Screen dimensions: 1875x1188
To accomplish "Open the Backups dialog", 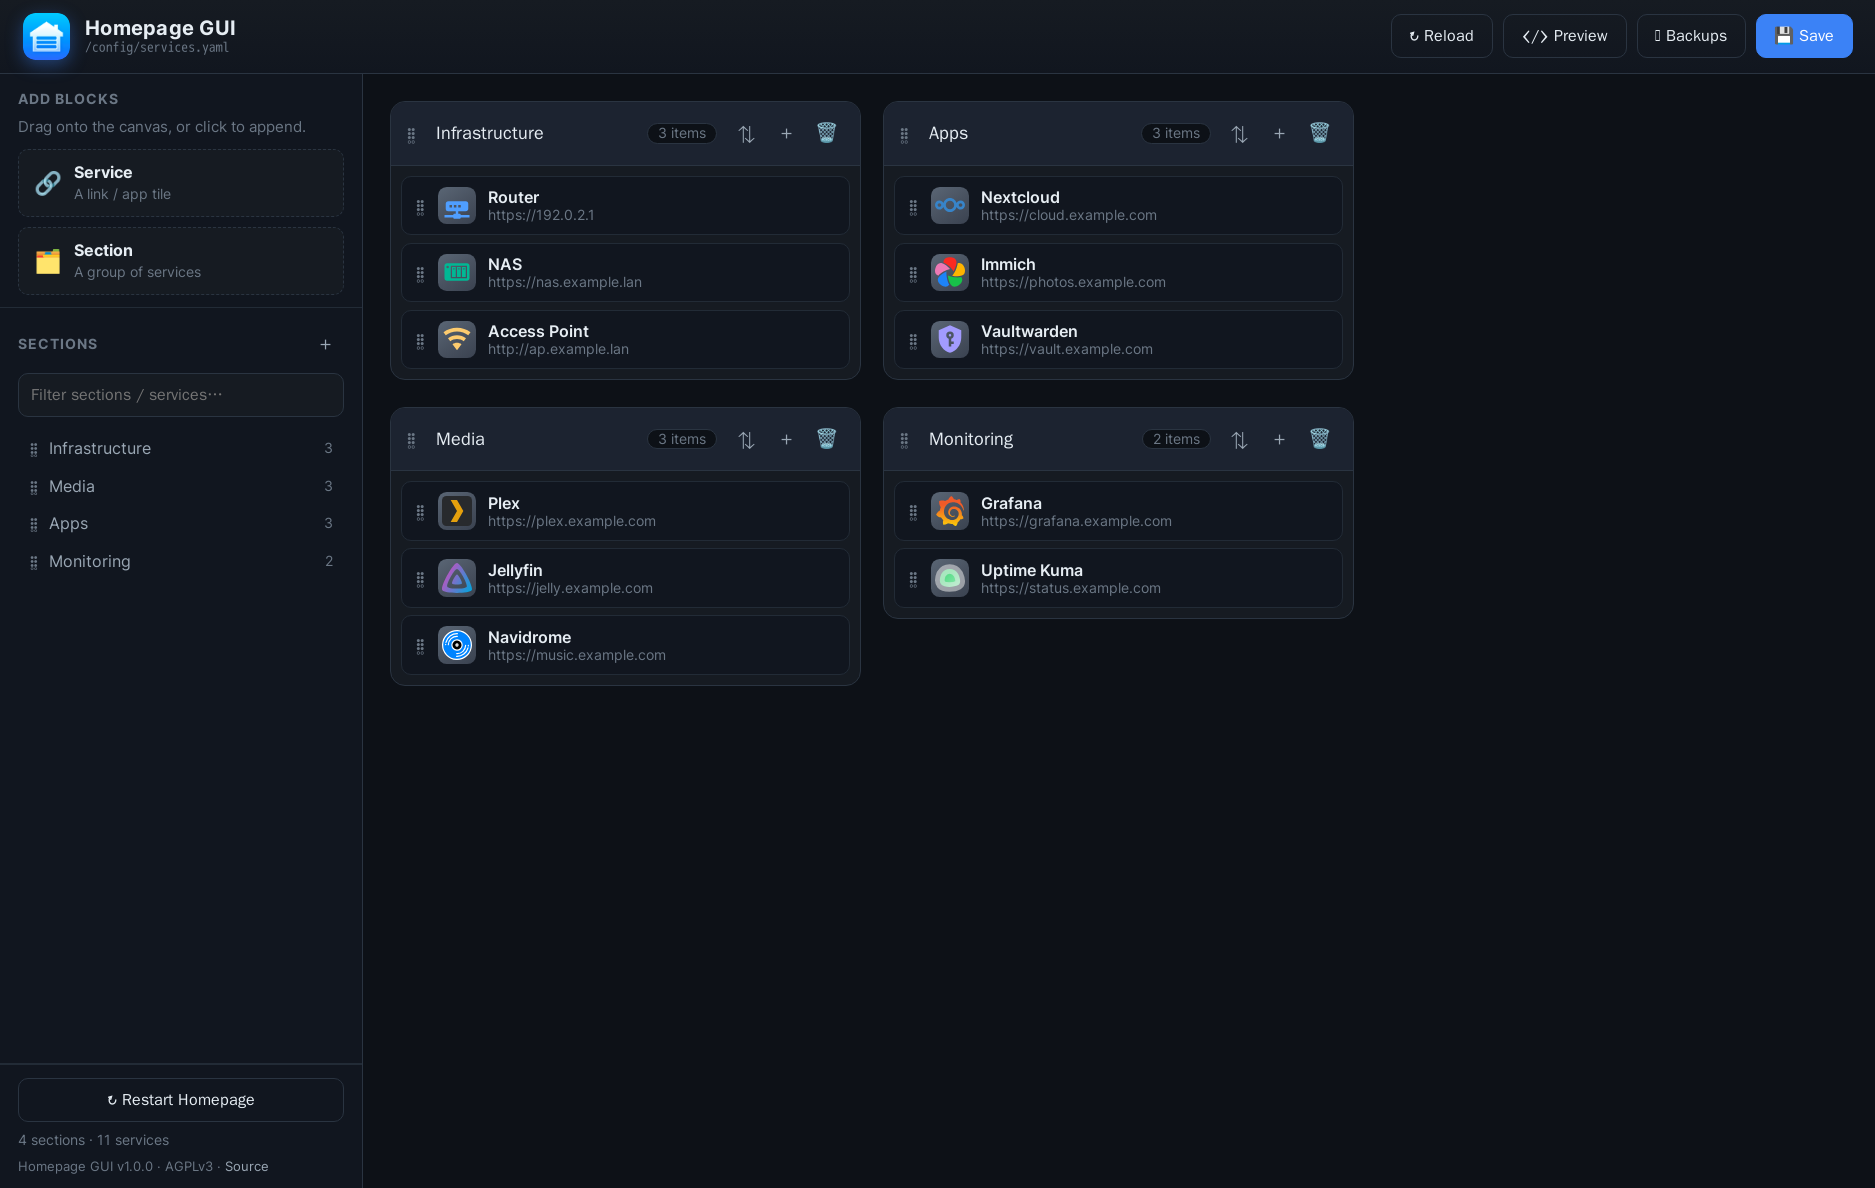I will coord(1691,36).
